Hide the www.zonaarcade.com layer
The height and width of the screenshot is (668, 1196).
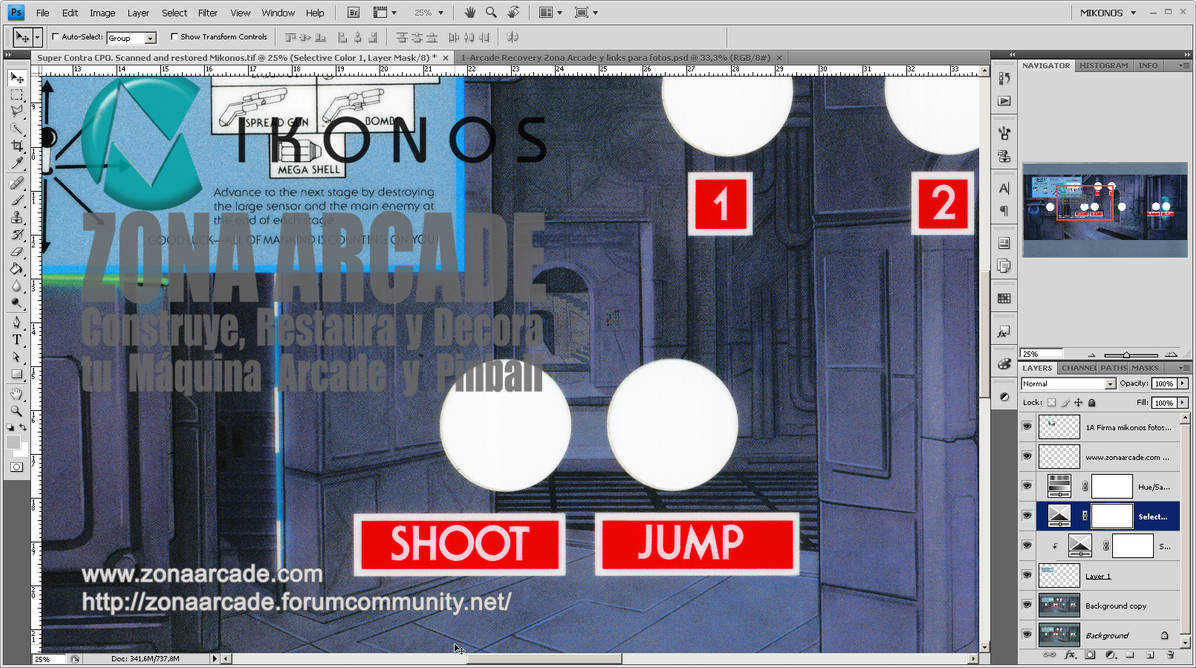(1027, 457)
